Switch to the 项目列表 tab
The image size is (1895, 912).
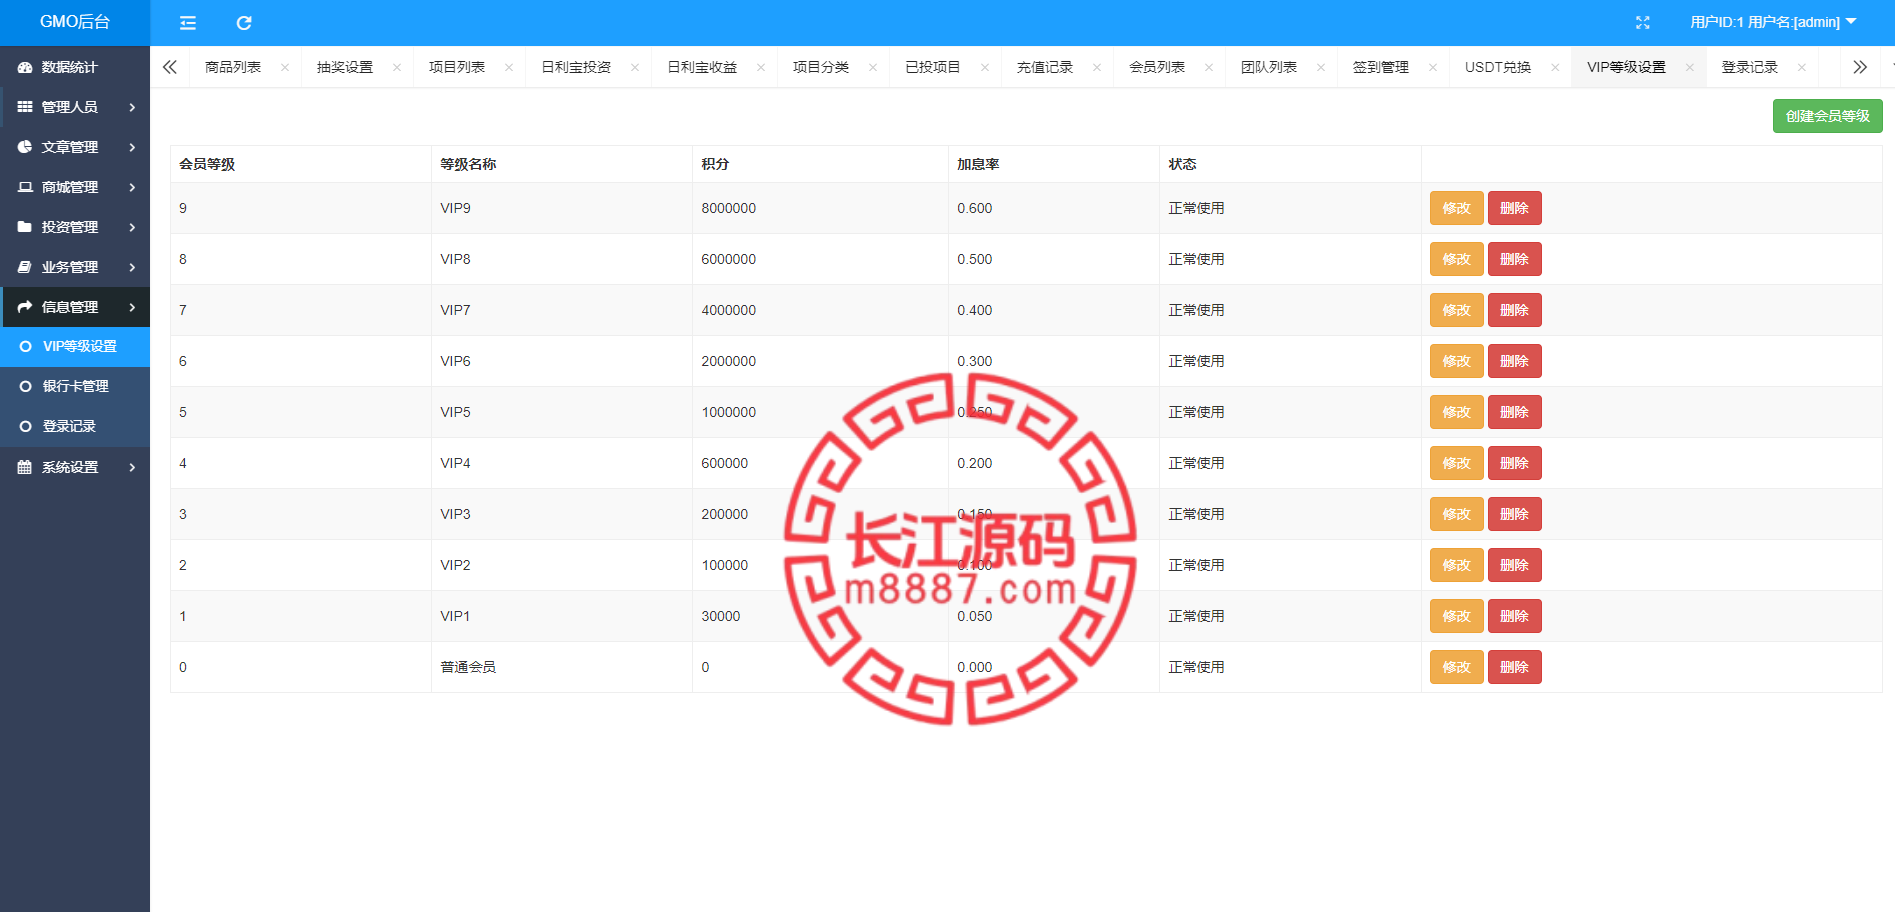point(457,67)
